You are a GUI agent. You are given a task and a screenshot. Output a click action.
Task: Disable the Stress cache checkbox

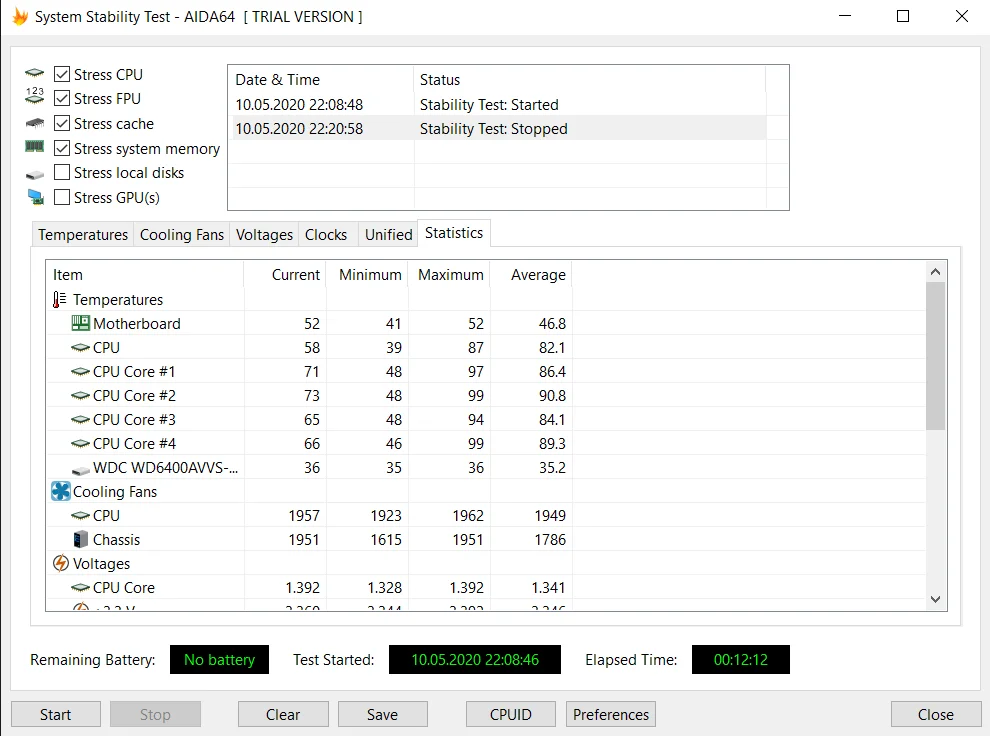[x=62, y=123]
